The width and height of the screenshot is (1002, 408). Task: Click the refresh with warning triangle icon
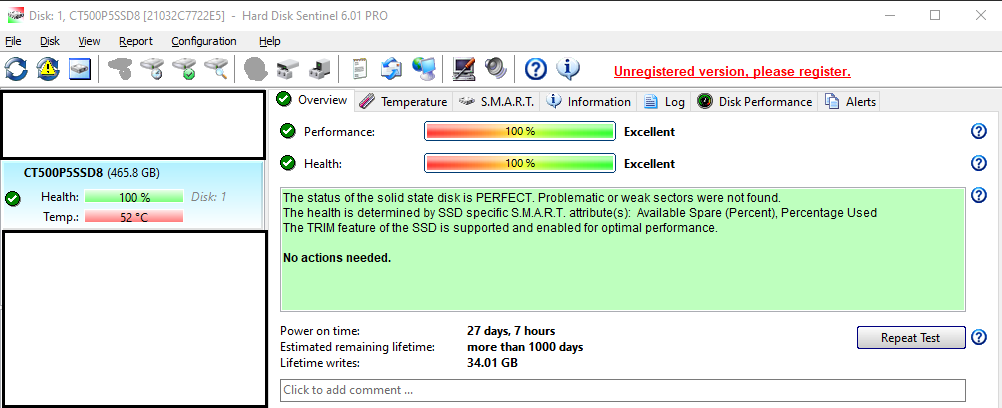pos(48,69)
